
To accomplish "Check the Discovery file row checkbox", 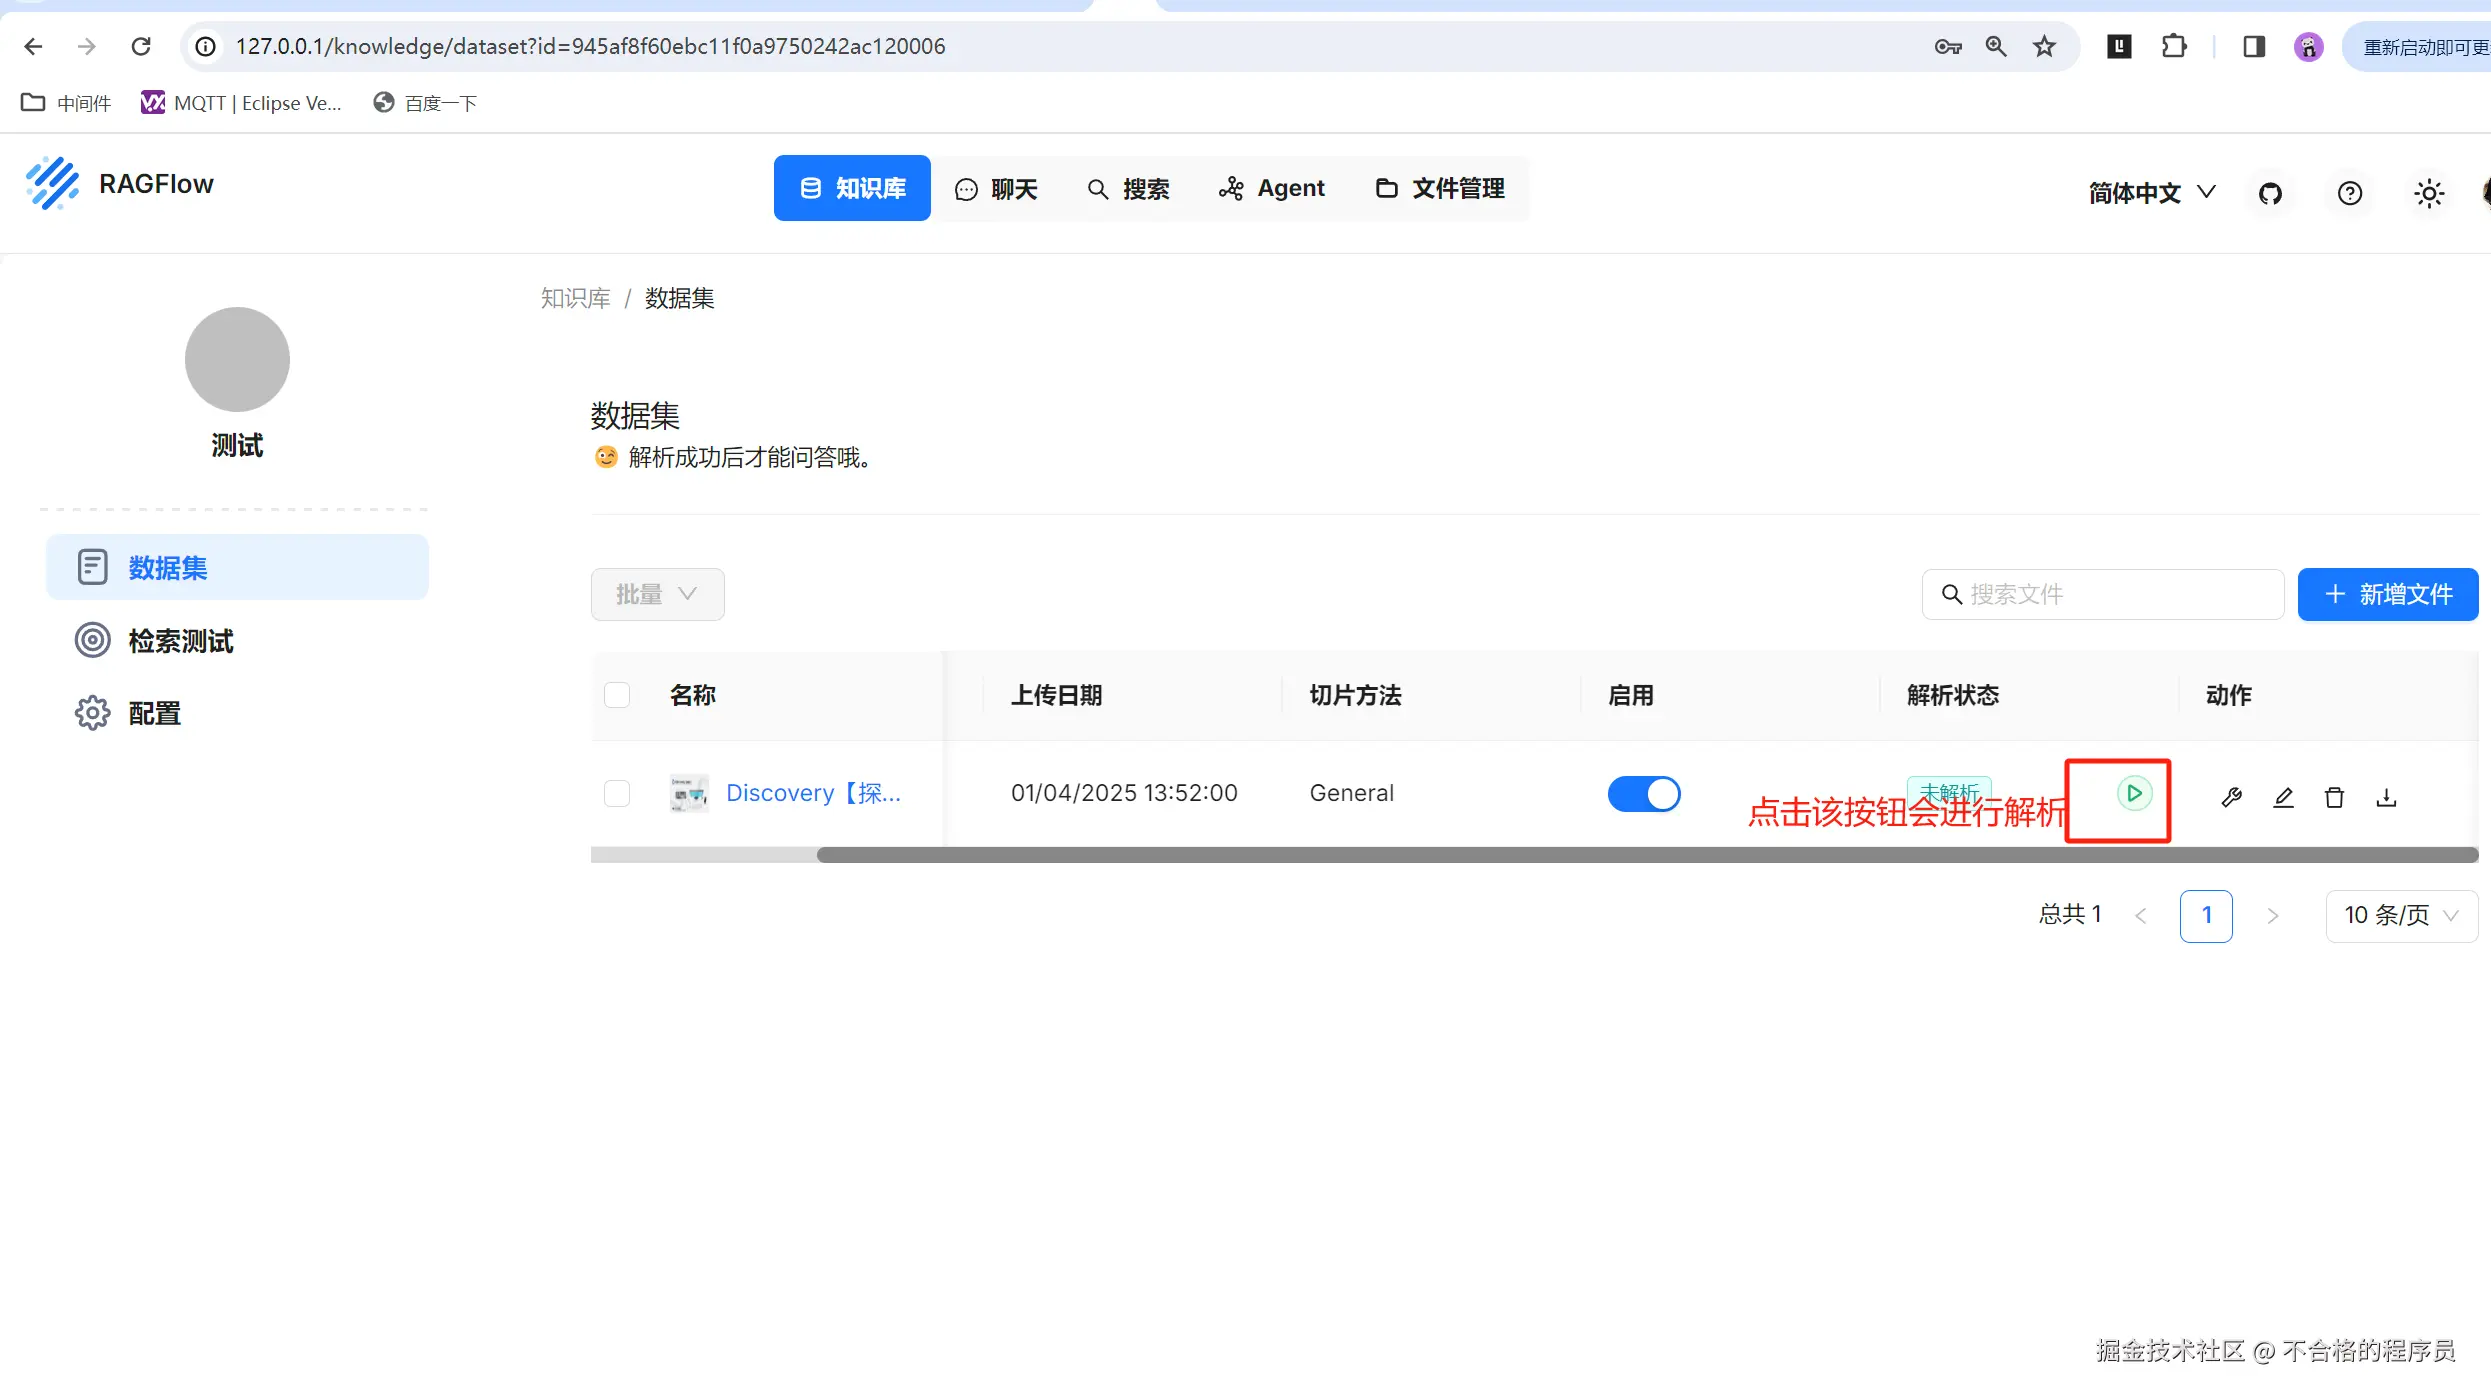I will click(x=617, y=793).
